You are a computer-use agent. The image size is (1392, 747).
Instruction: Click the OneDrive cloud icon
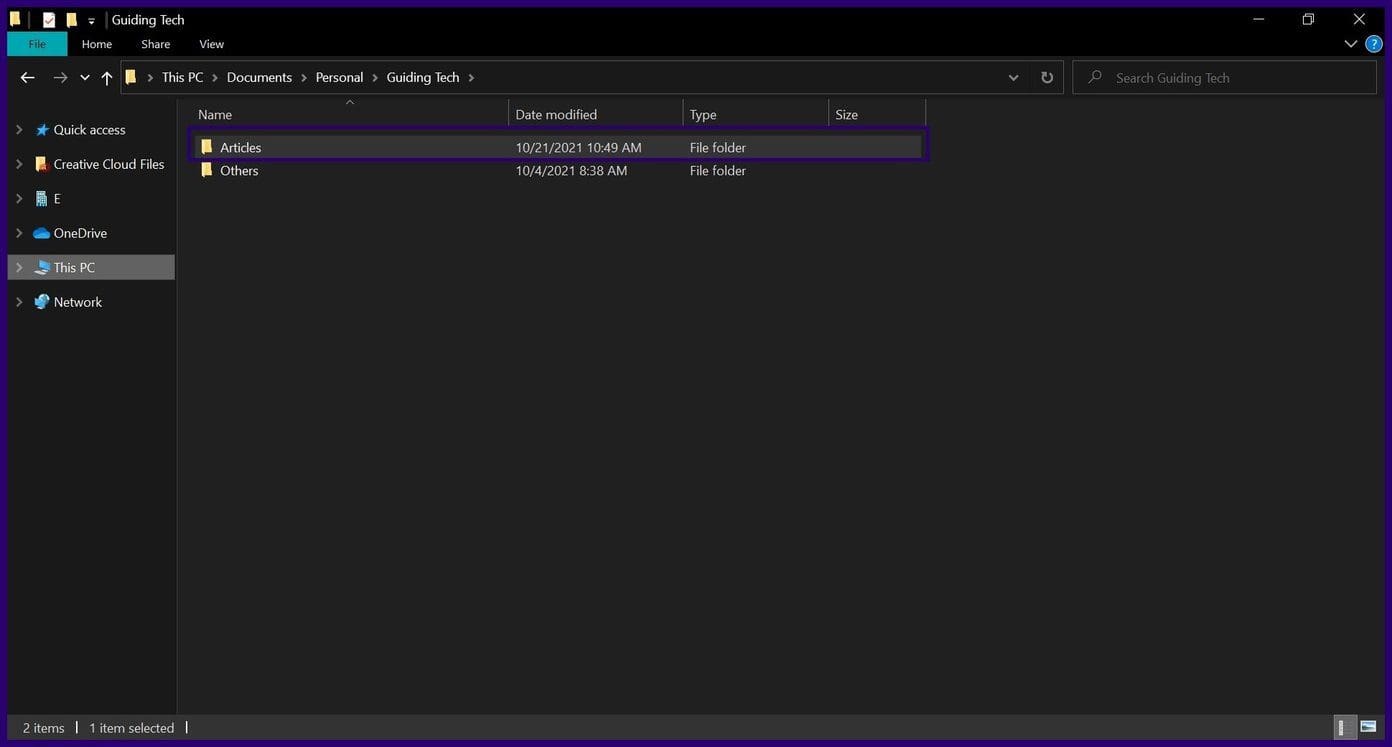tap(41, 233)
